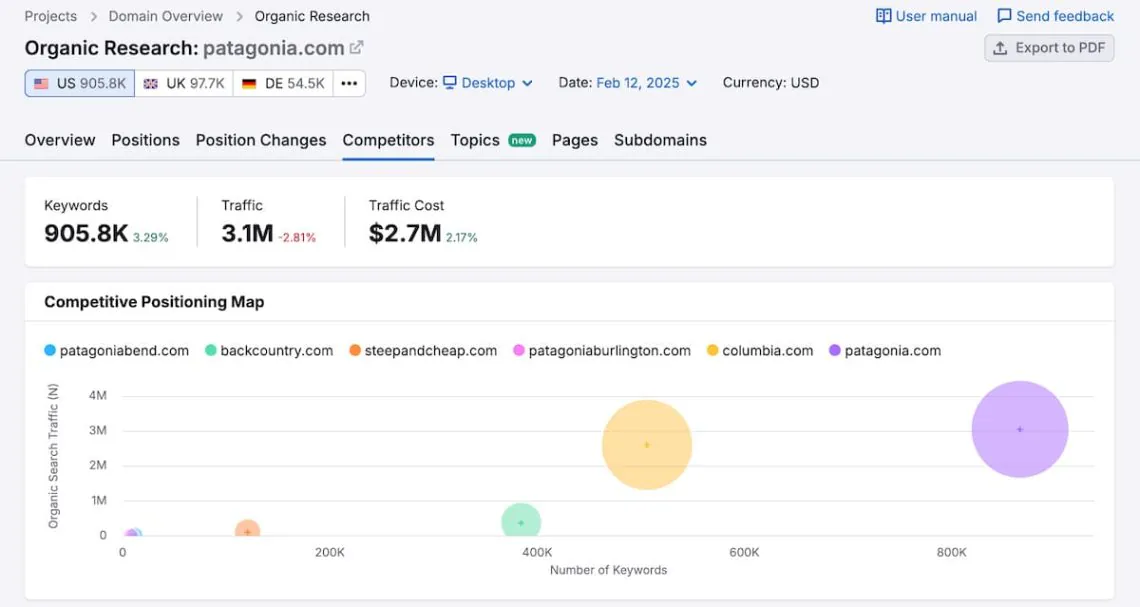Image resolution: width=1140 pixels, height=607 pixels.
Task: Click the UK flag icon
Action: (x=150, y=84)
